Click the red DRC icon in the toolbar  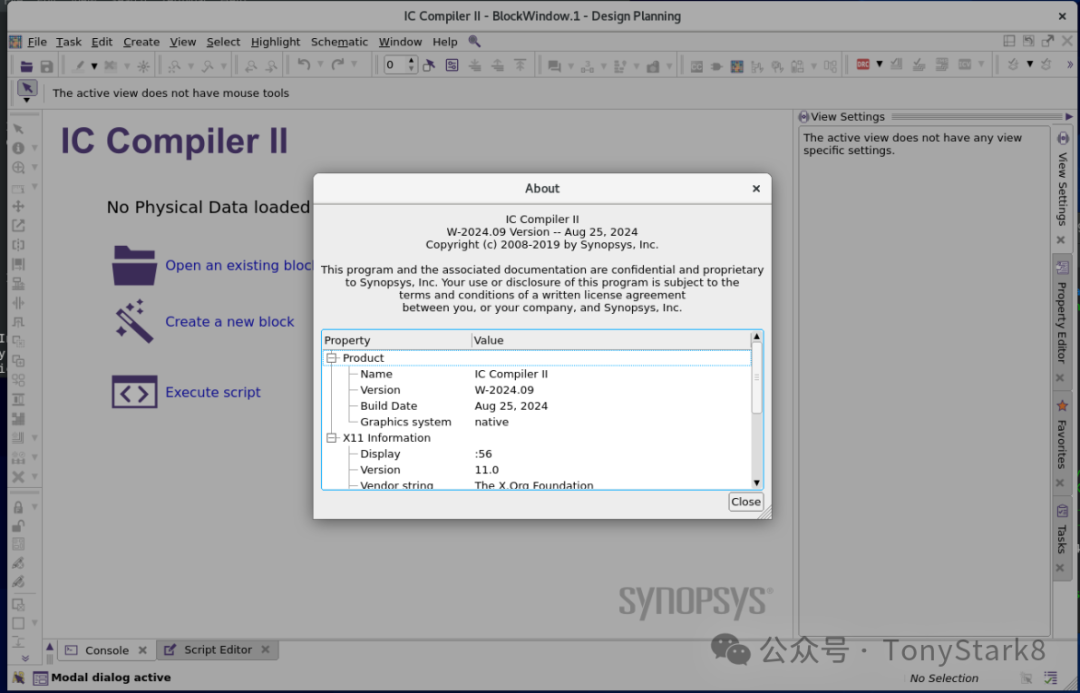863,64
